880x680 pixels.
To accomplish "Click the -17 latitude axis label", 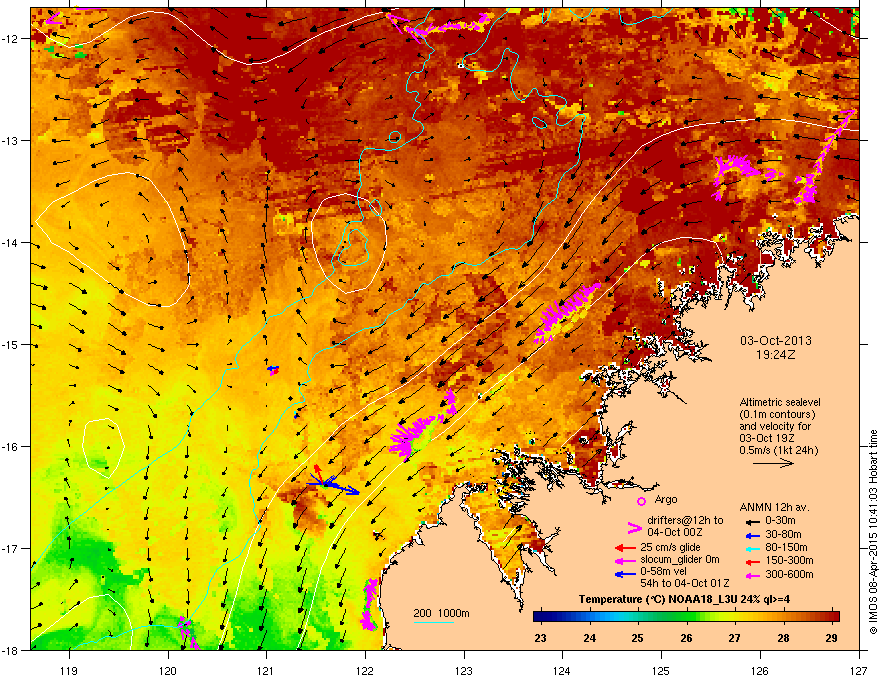I will (x=11, y=548).
